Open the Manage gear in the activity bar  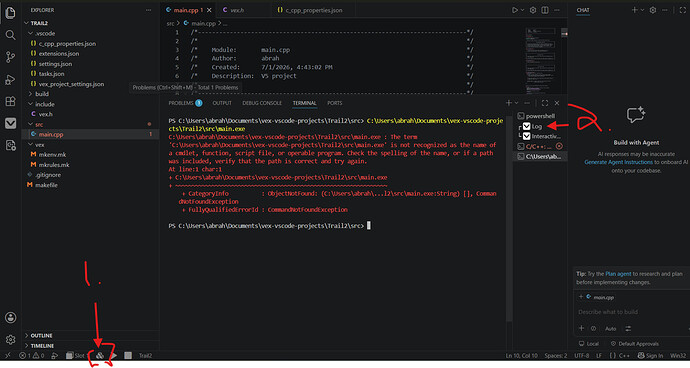[10, 339]
